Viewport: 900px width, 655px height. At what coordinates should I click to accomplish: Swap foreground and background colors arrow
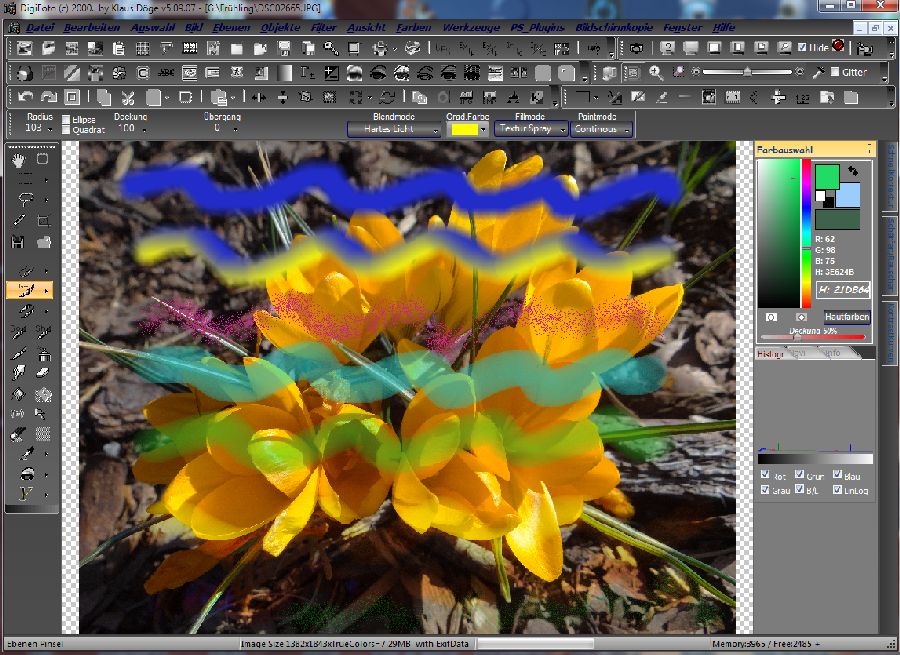(x=851, y=171)
